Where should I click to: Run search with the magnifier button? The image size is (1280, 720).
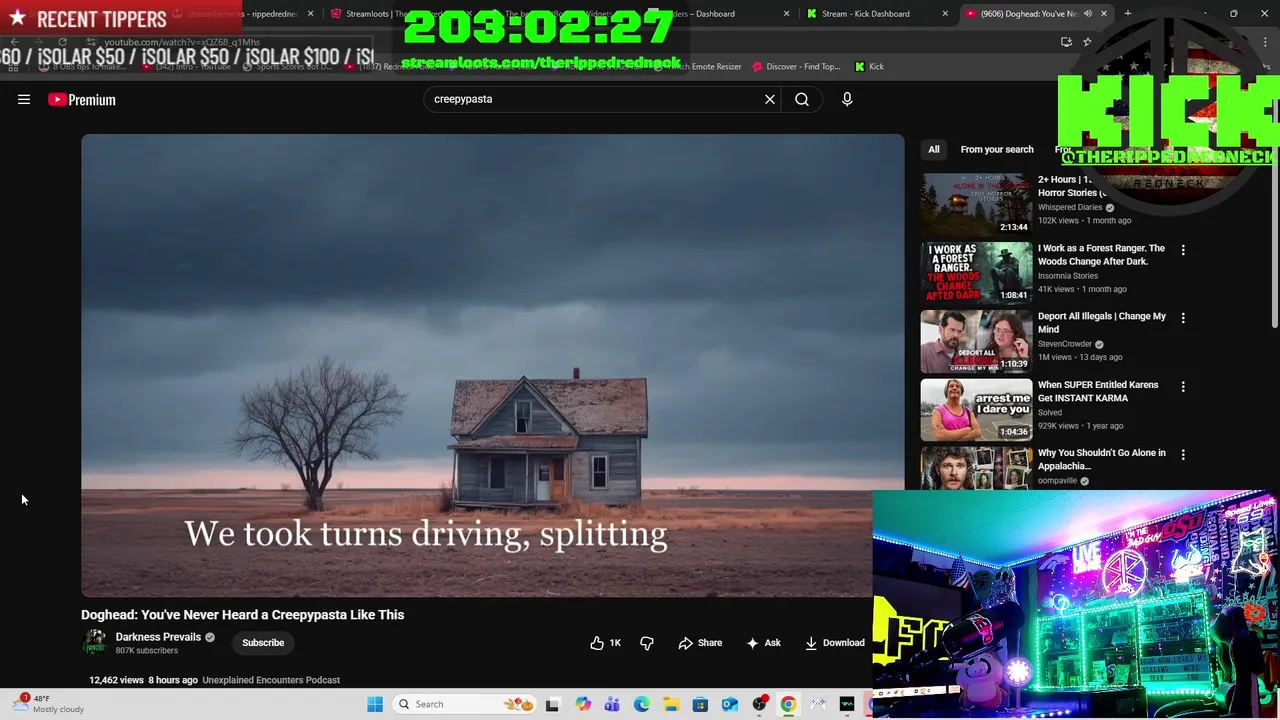pos(802,99)
